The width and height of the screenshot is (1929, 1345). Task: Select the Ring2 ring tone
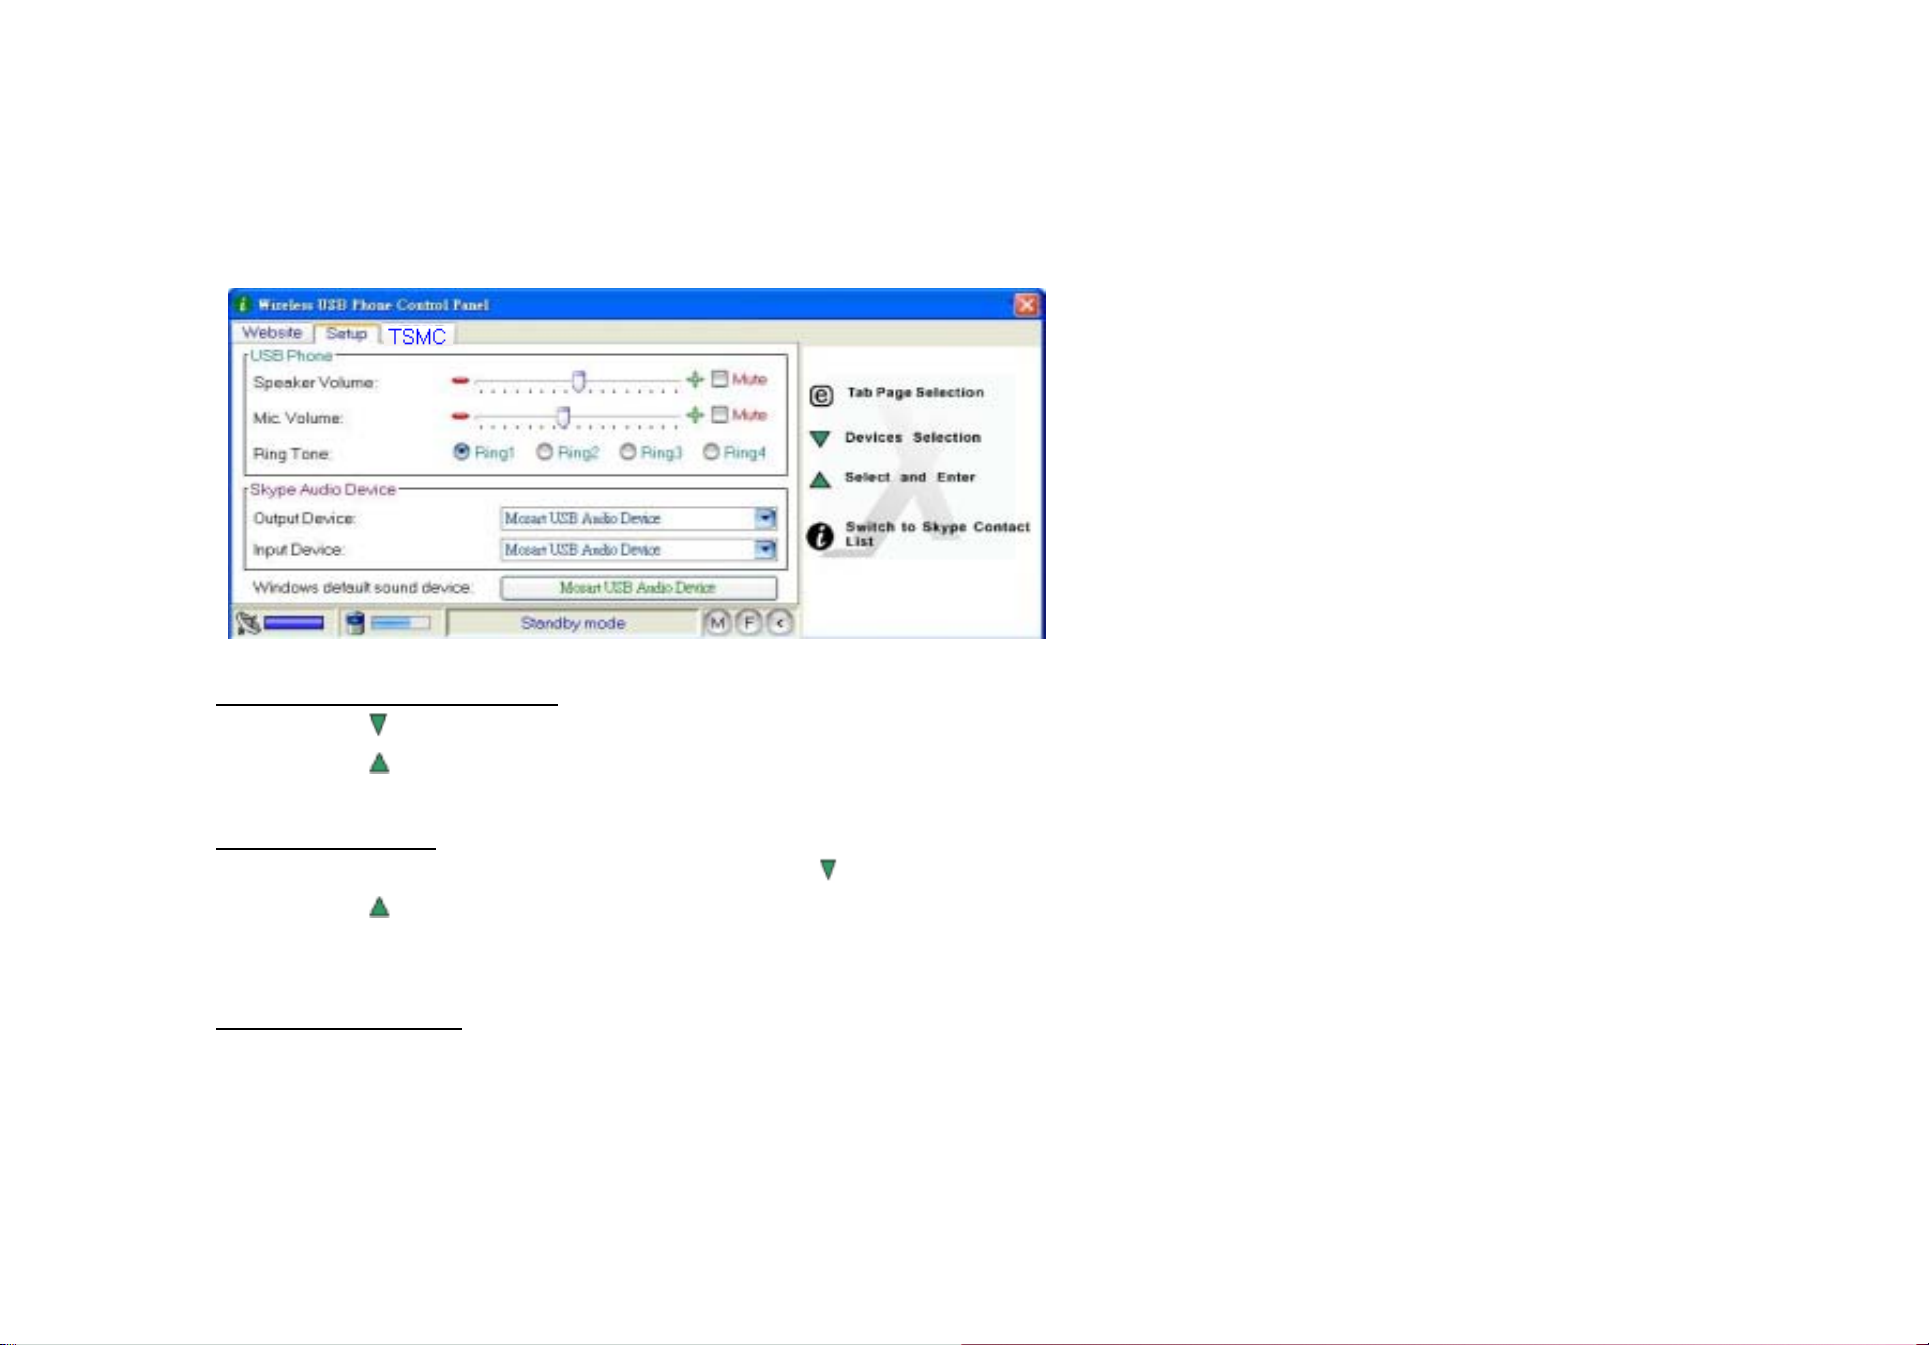pyautogui.click(x=545, y=452)
